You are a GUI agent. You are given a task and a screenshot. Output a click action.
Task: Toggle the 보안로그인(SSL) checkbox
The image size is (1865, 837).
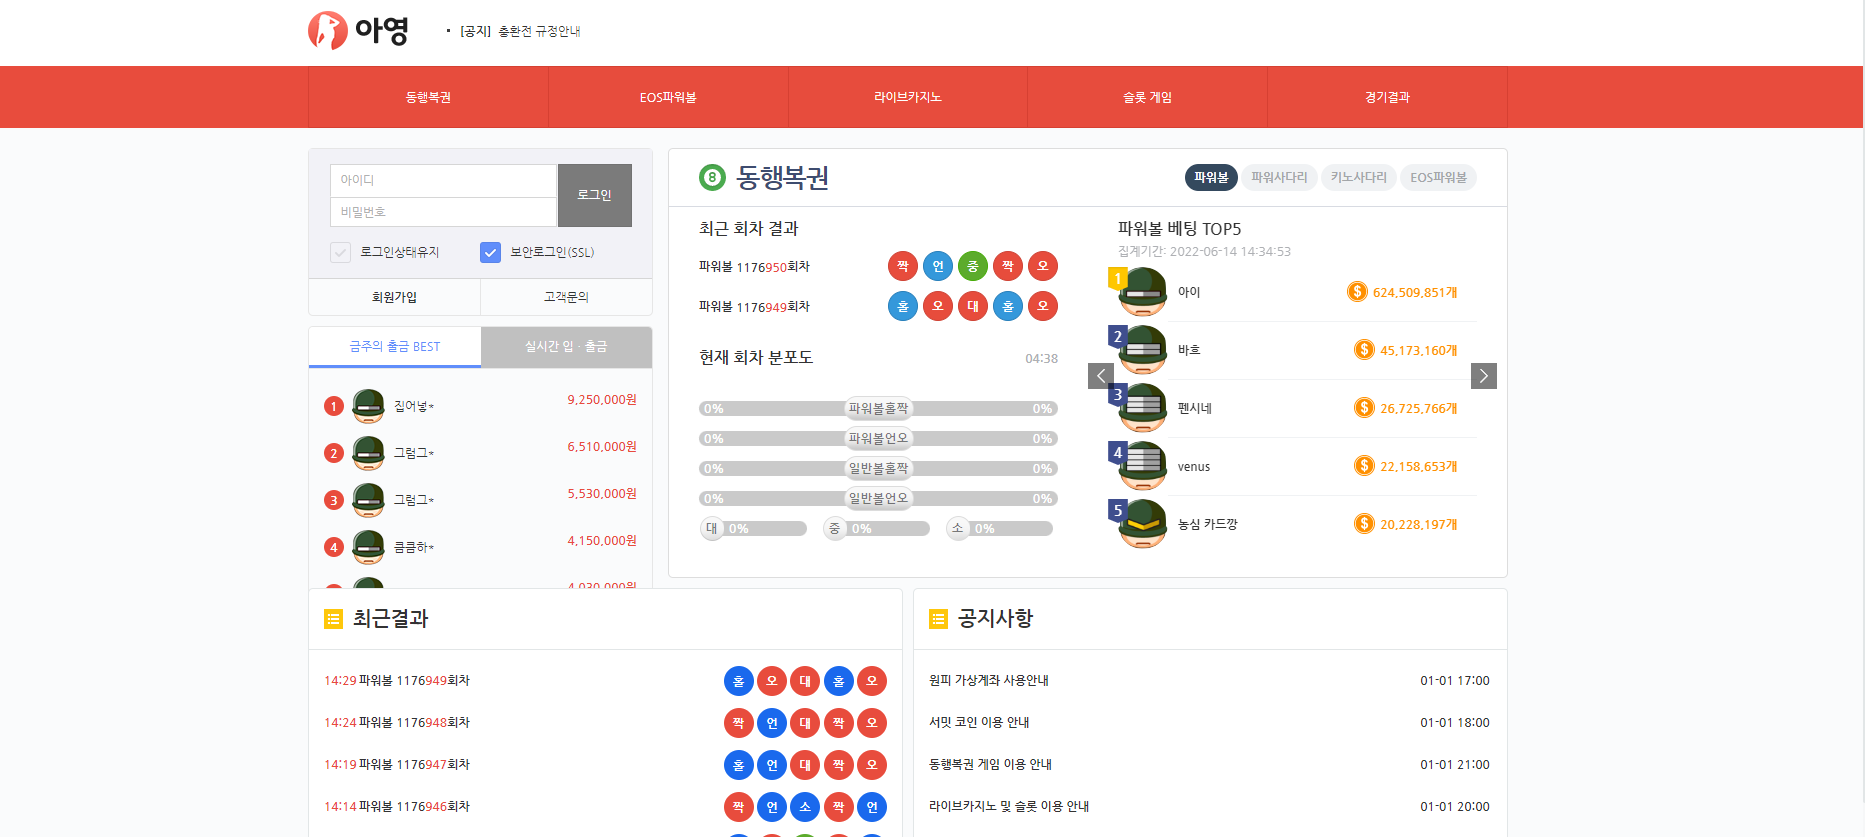click(490, 252)
